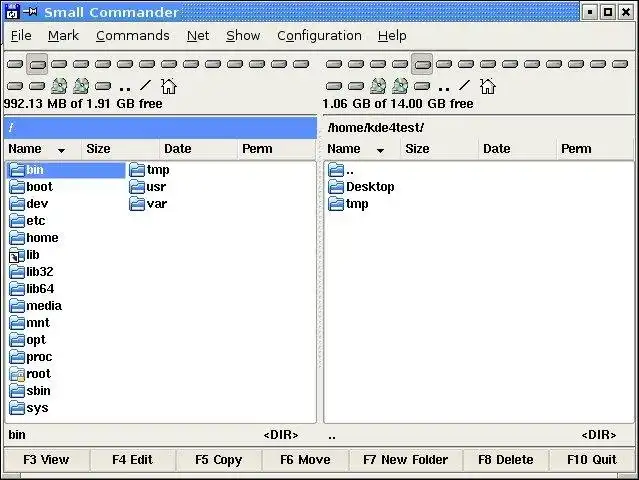Jump to root via right panel slash button
The image size is (639, 480).
(465, 86)
